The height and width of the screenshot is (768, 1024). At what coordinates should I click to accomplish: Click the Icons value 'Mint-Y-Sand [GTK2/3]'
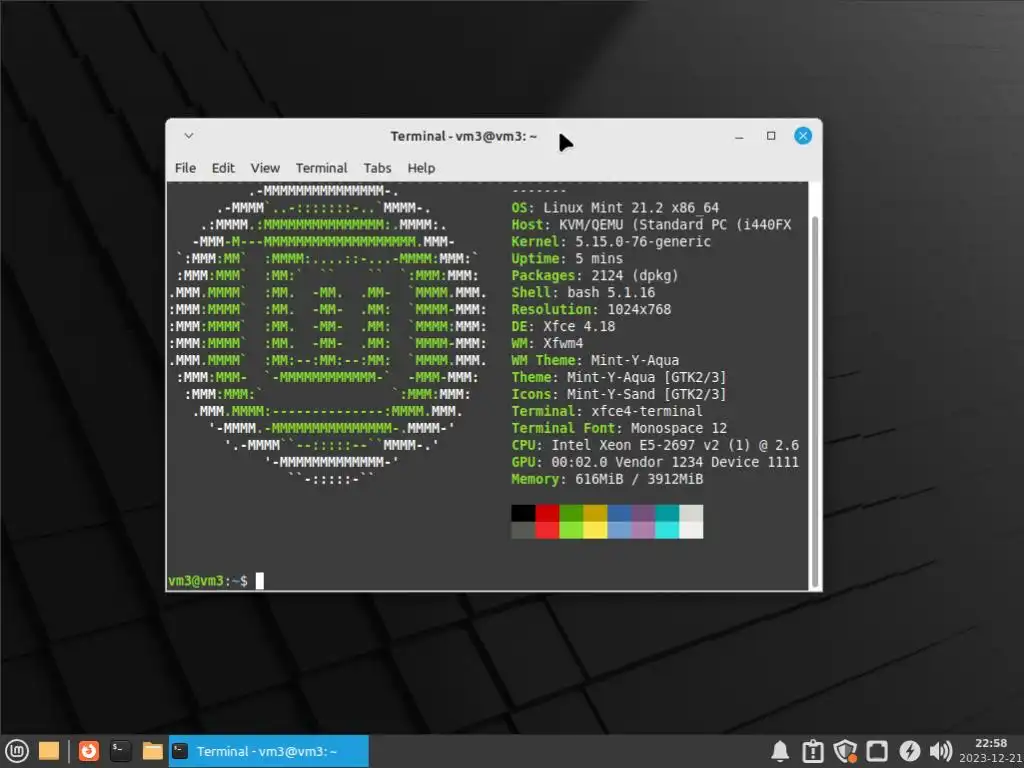[x=647, y=394]
